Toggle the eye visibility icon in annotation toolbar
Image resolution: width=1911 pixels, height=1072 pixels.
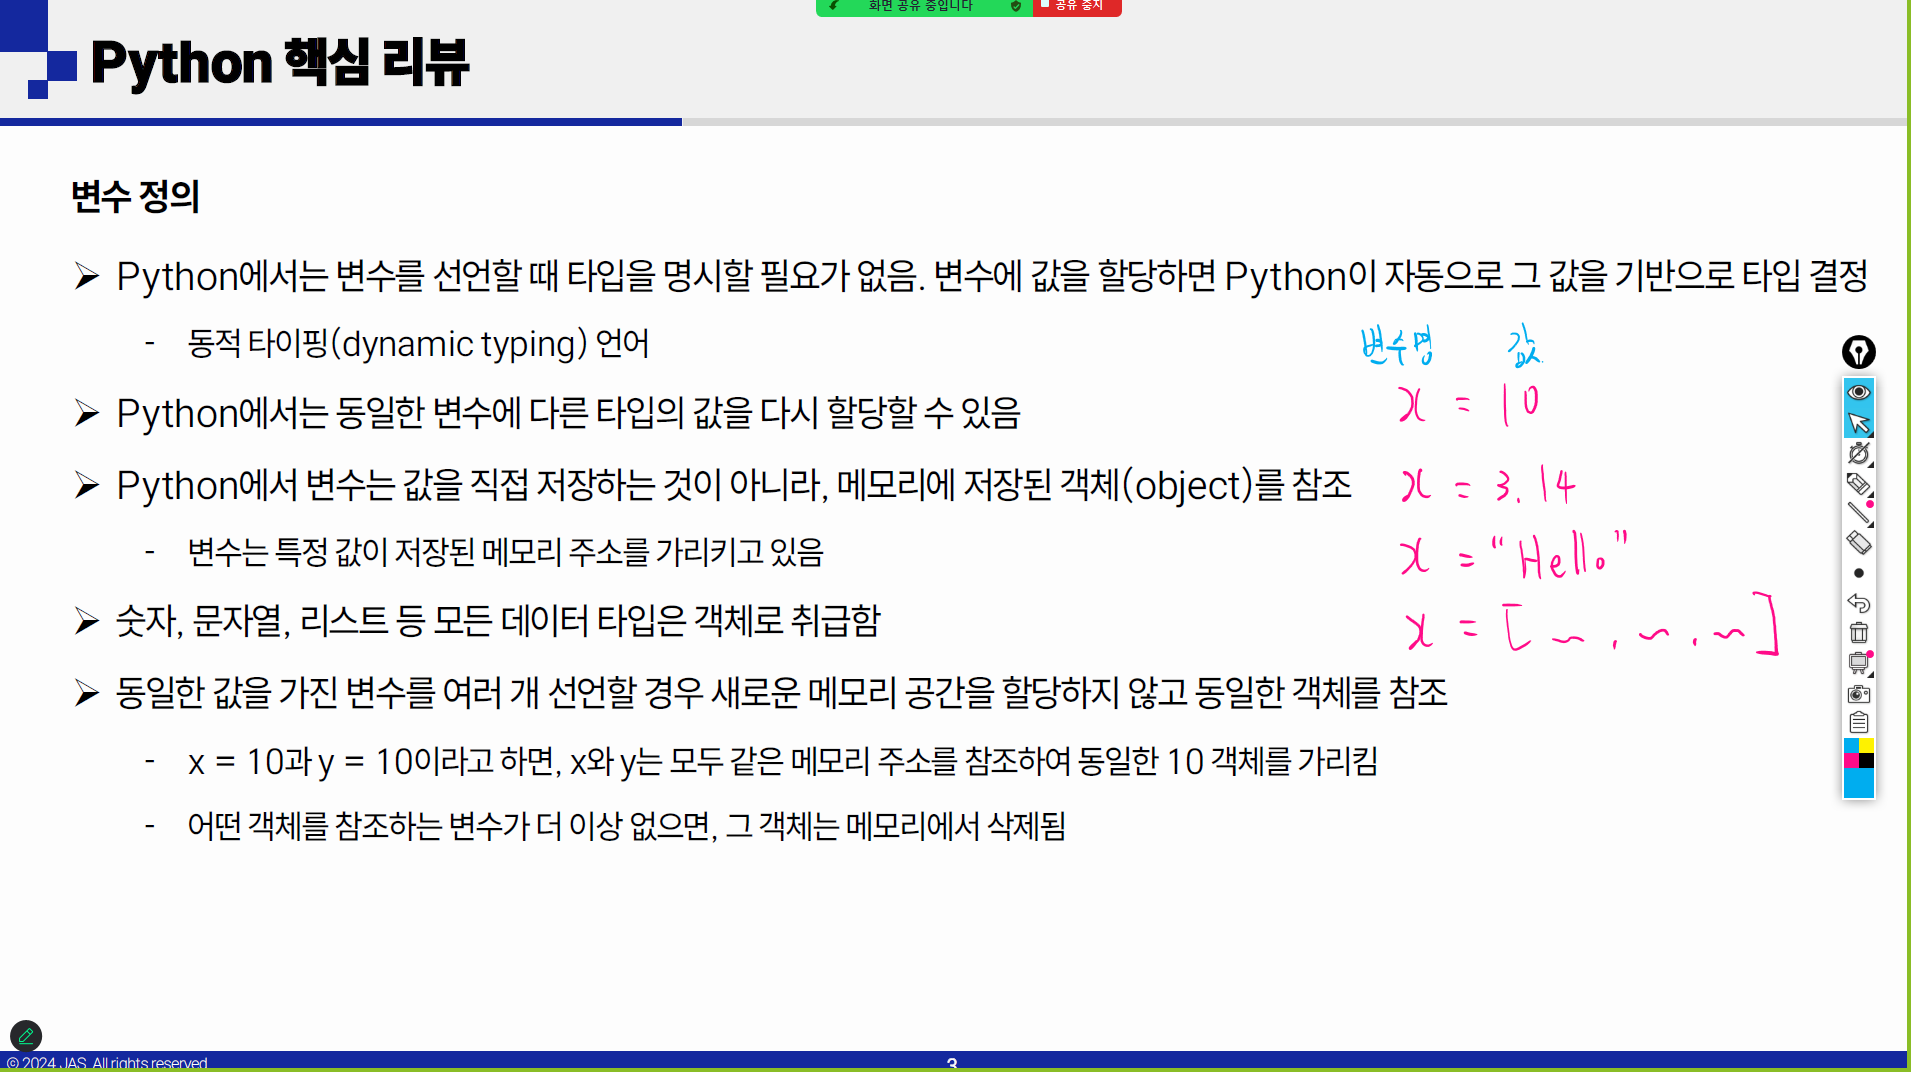tap(1858, 392)
